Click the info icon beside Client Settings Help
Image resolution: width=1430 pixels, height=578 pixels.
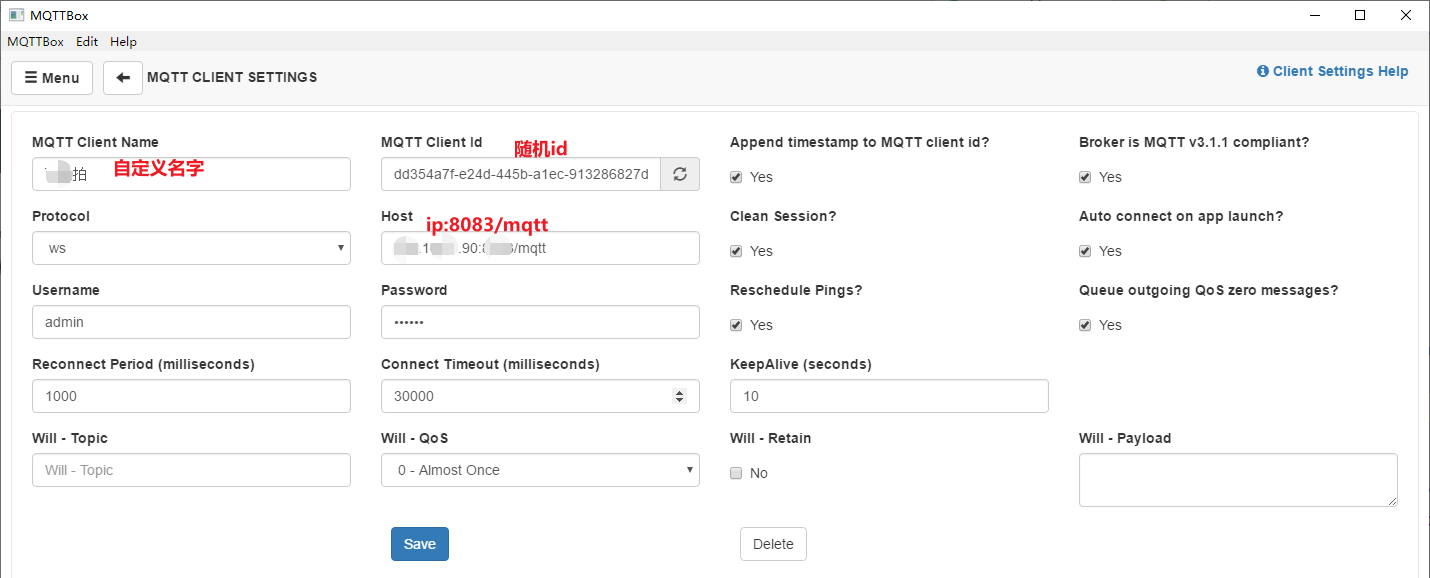[1264, 71]
